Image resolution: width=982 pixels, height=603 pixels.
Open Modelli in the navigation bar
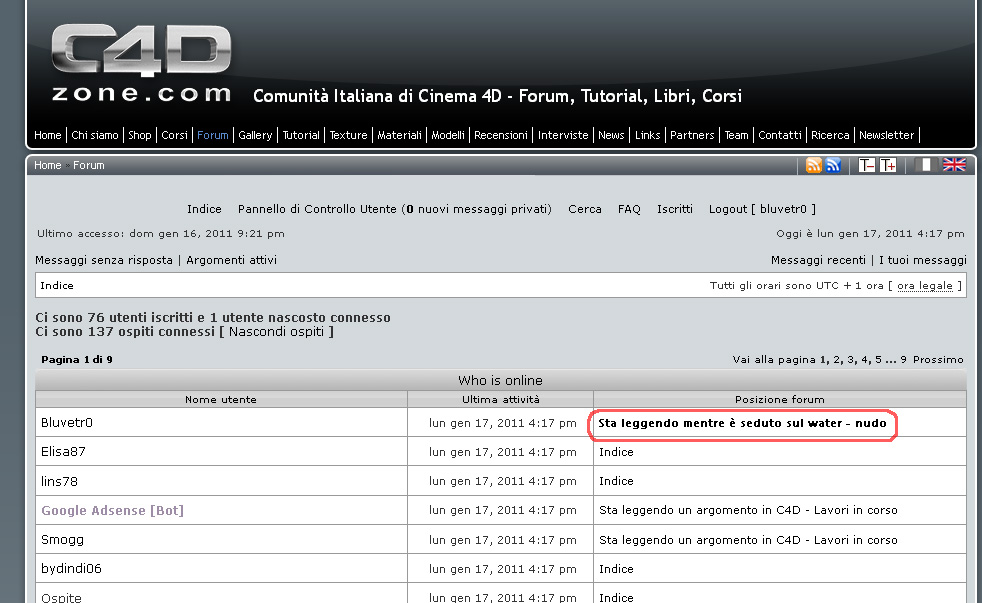pos(448,135)
